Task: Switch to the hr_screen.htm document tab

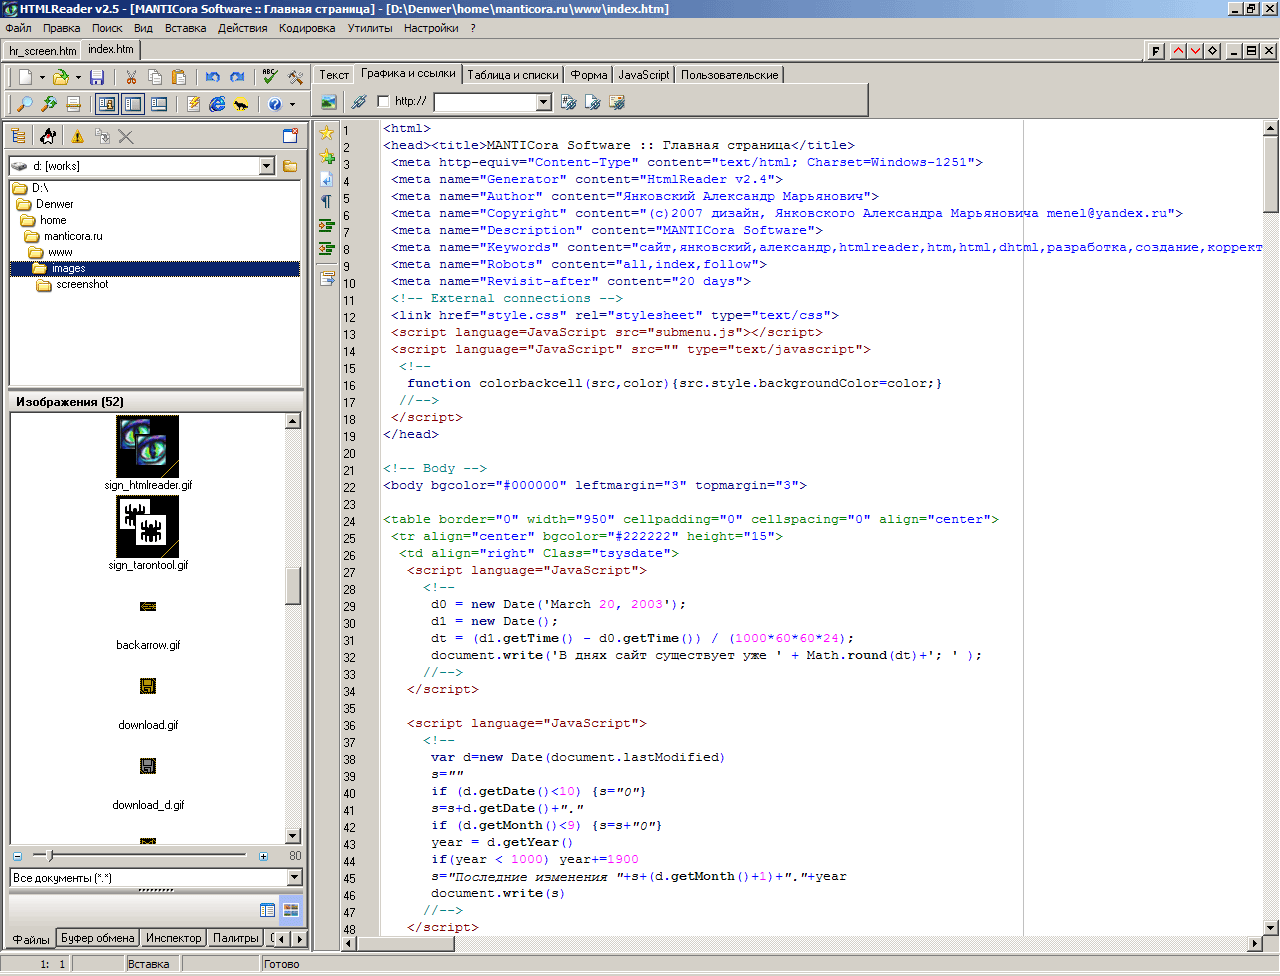Action: point(42,50)
